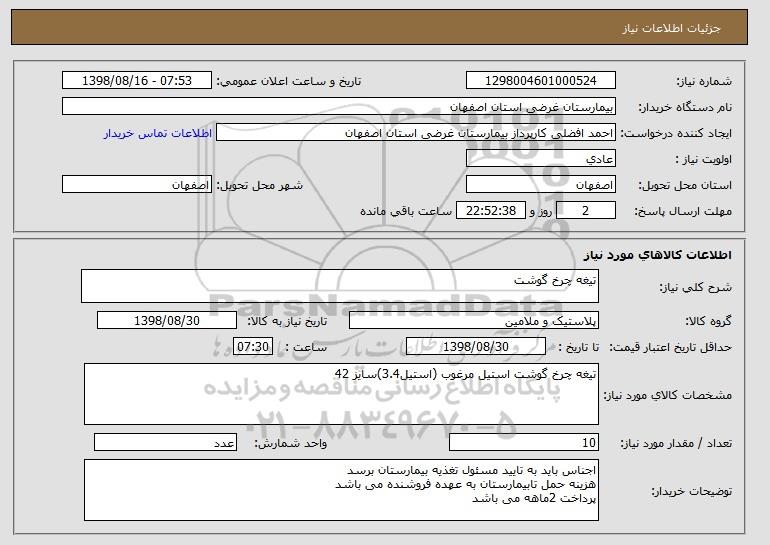Click the item specifications box with سایز 42

pyautogui.click(x=341, y=394)
